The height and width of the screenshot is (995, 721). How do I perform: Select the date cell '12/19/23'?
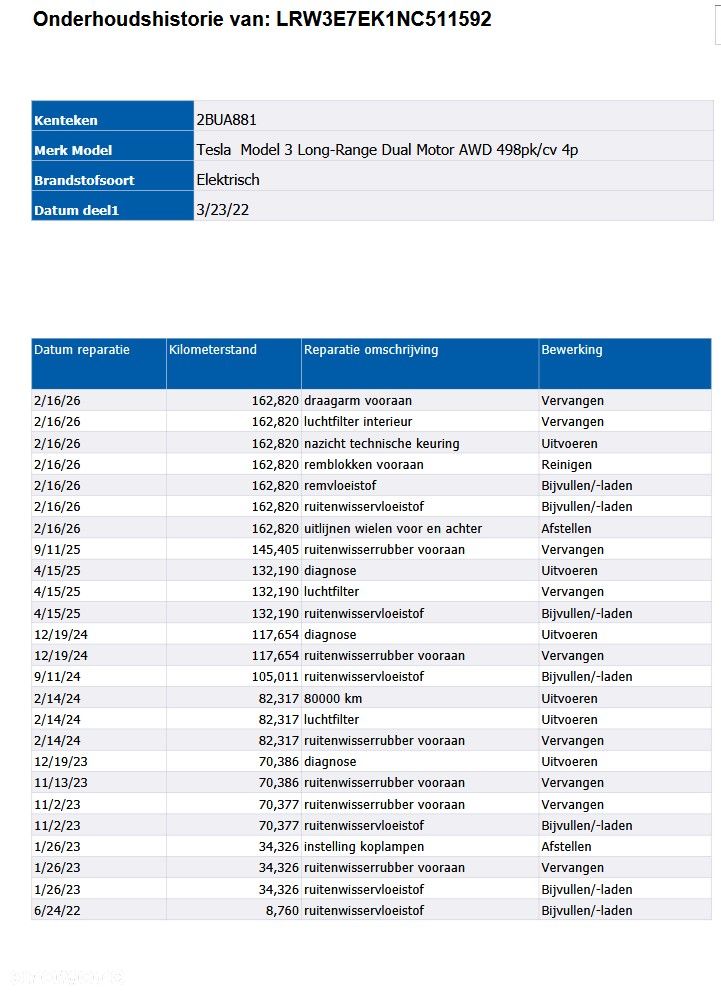pyautogui.click(x=99, y=761)
